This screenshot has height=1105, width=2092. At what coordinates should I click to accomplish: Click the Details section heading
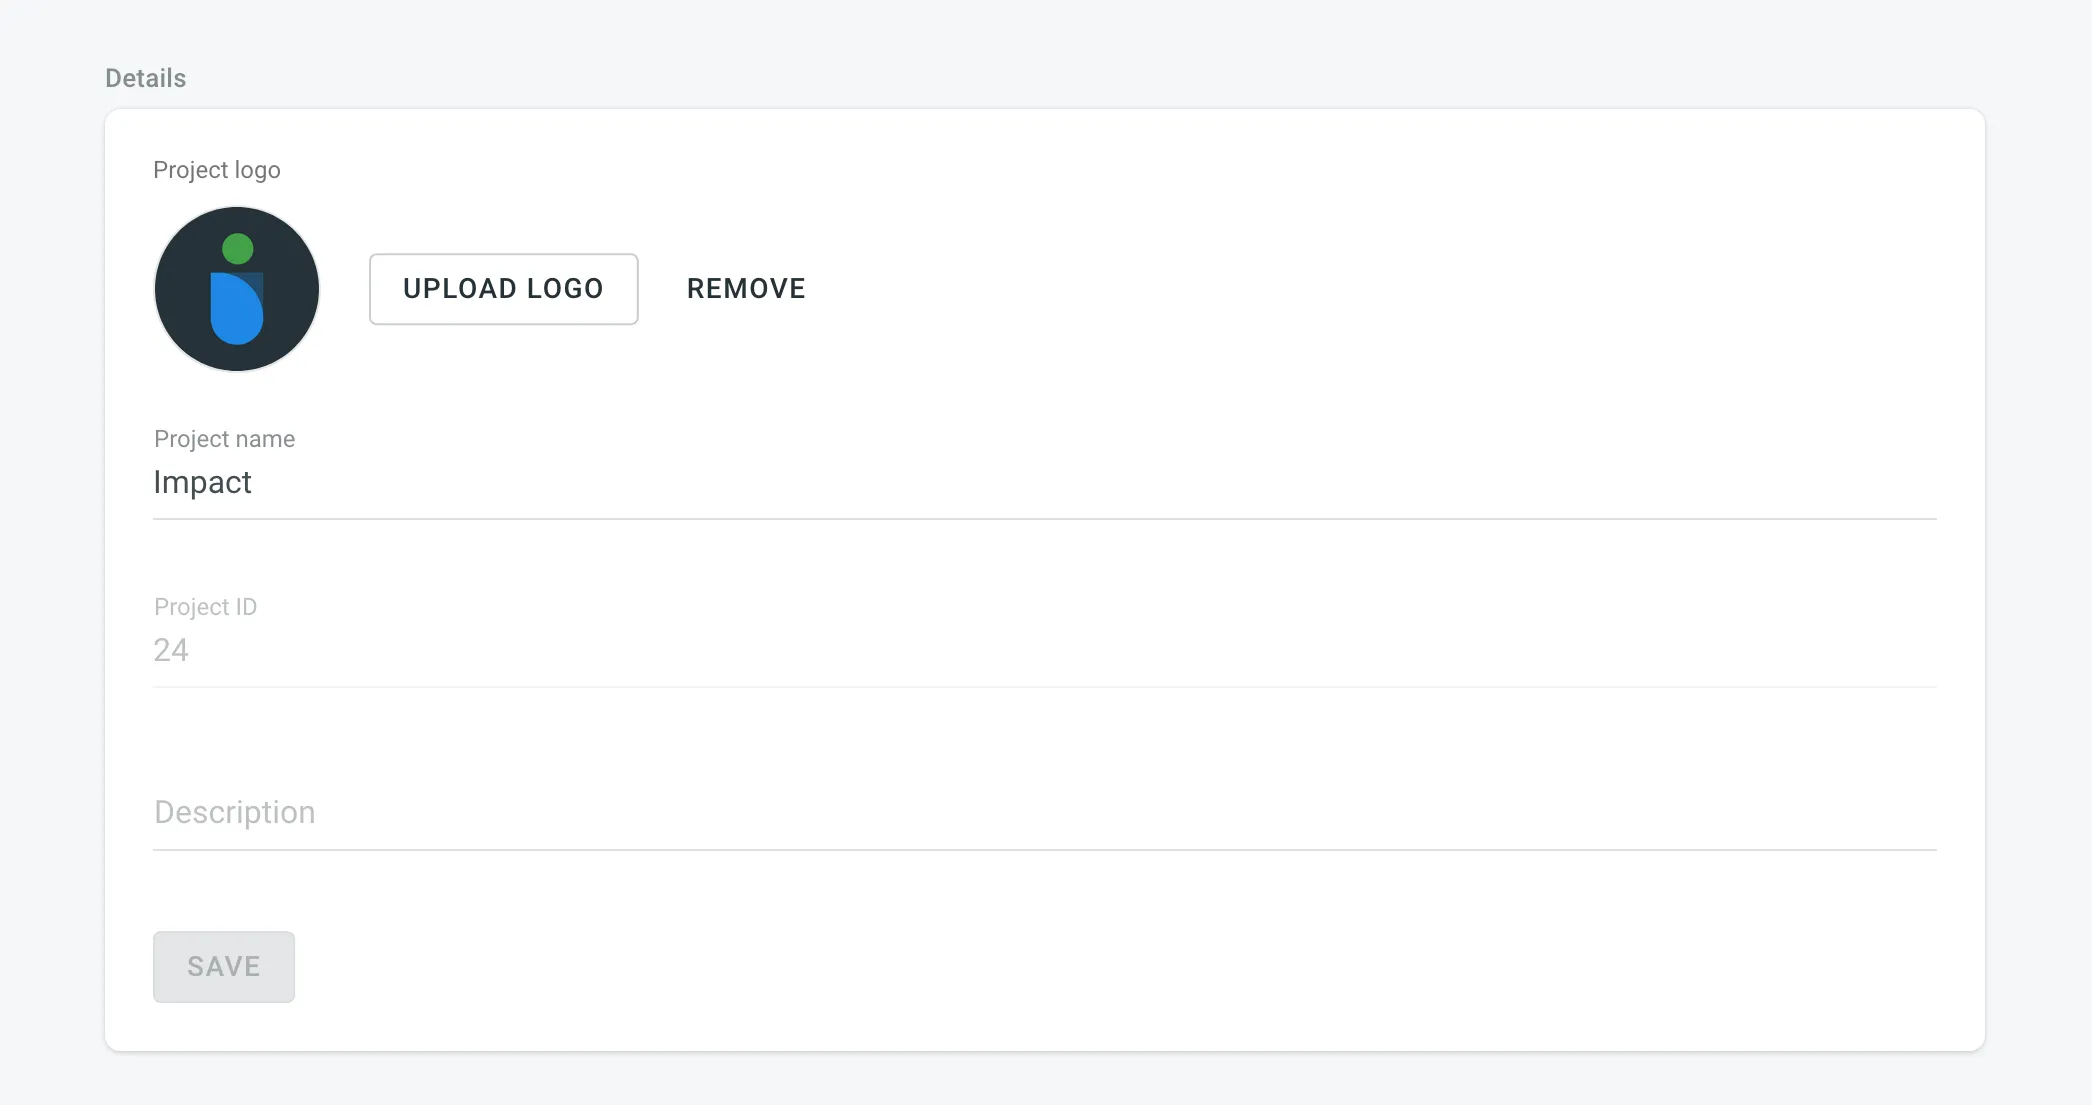pyautogui.click(x=144, y=77)
